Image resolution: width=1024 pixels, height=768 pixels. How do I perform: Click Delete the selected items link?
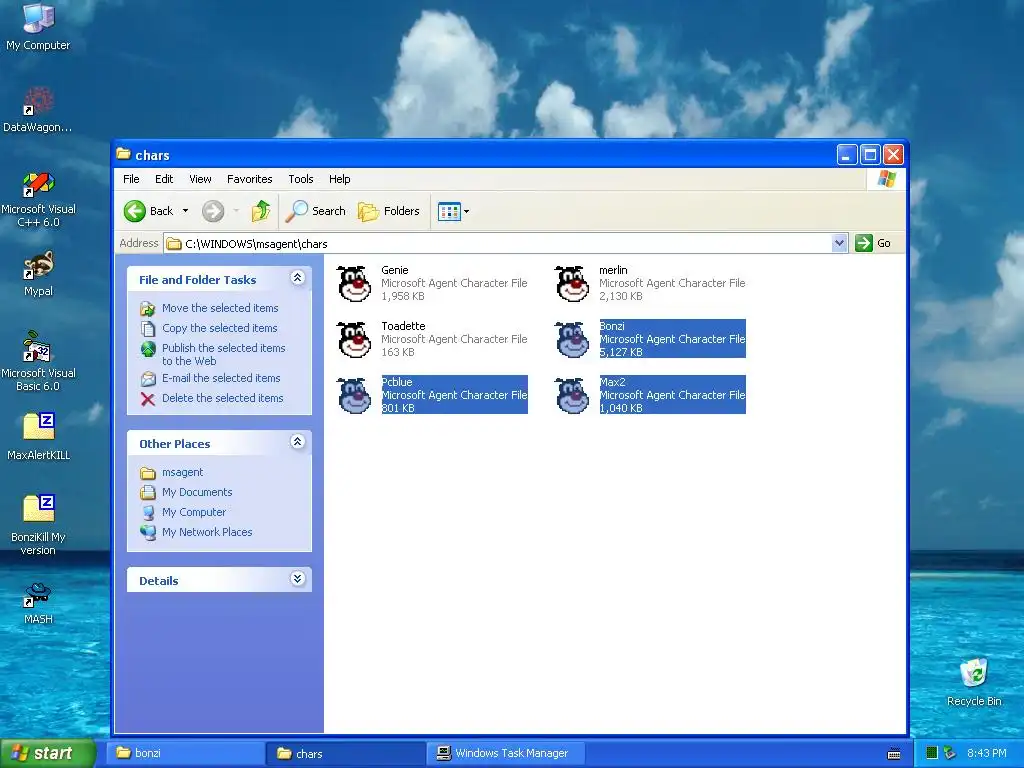click(223, 398)
